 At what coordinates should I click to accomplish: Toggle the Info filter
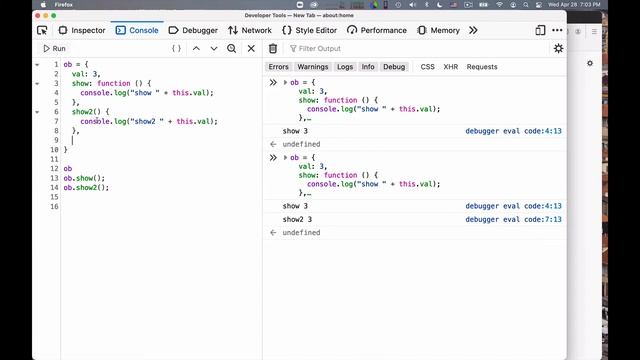[x=368, y=67]
